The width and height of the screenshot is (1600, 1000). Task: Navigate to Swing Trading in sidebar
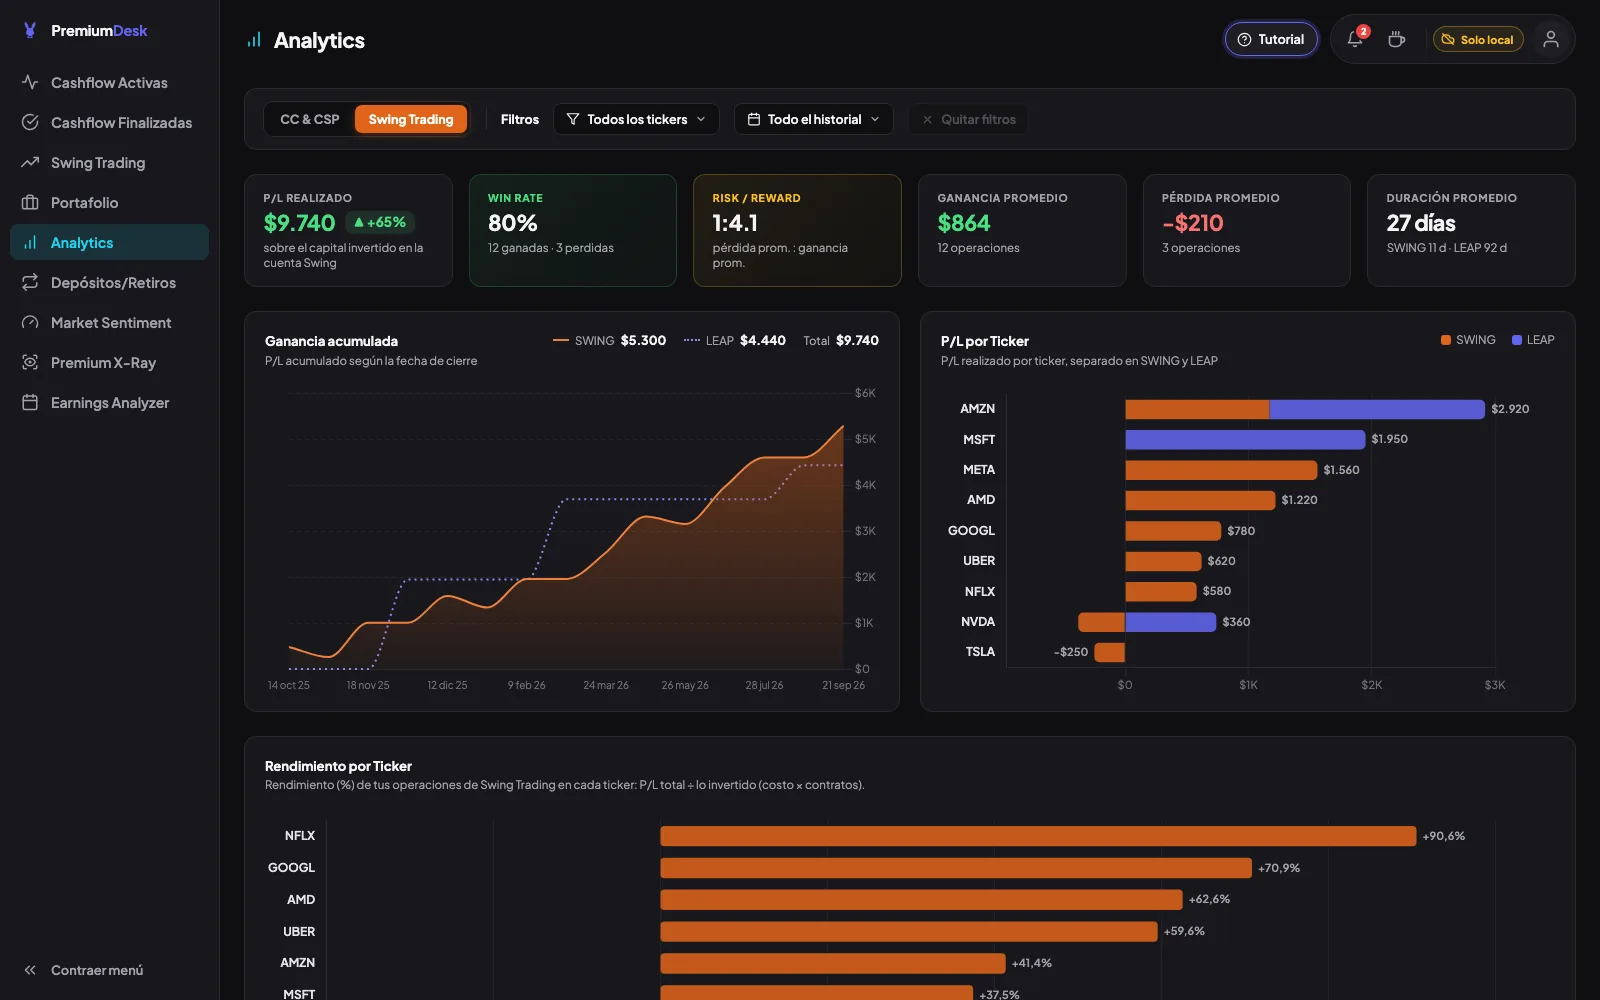click(109, 162)
